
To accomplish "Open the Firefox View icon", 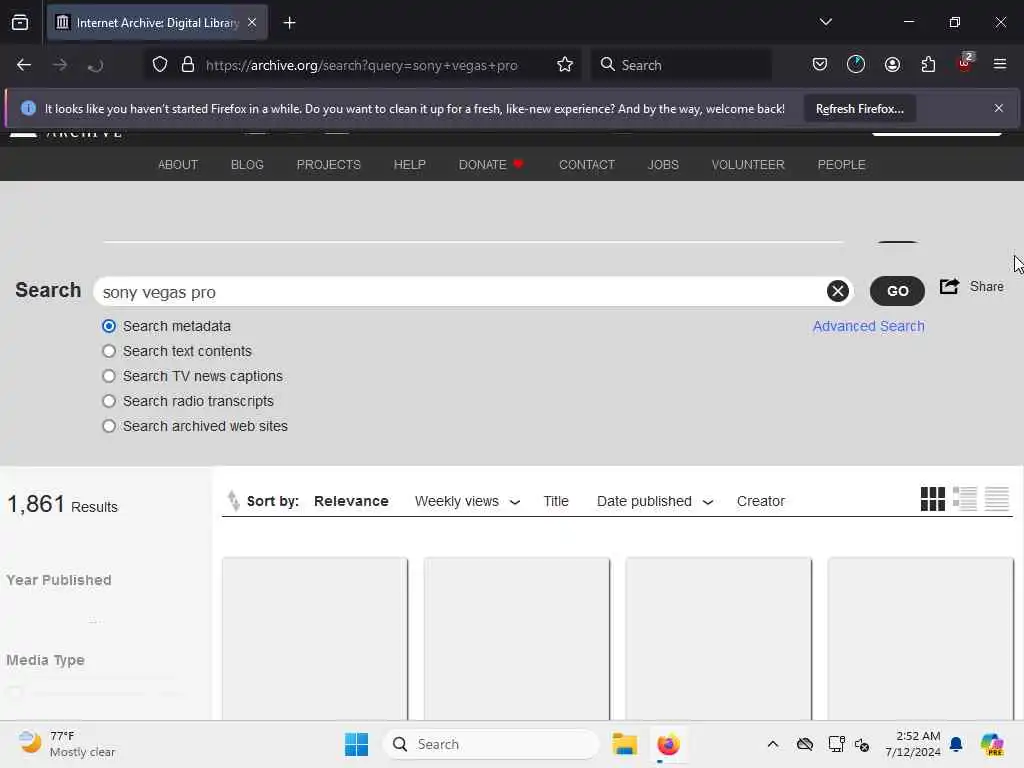I will [20, 23].
